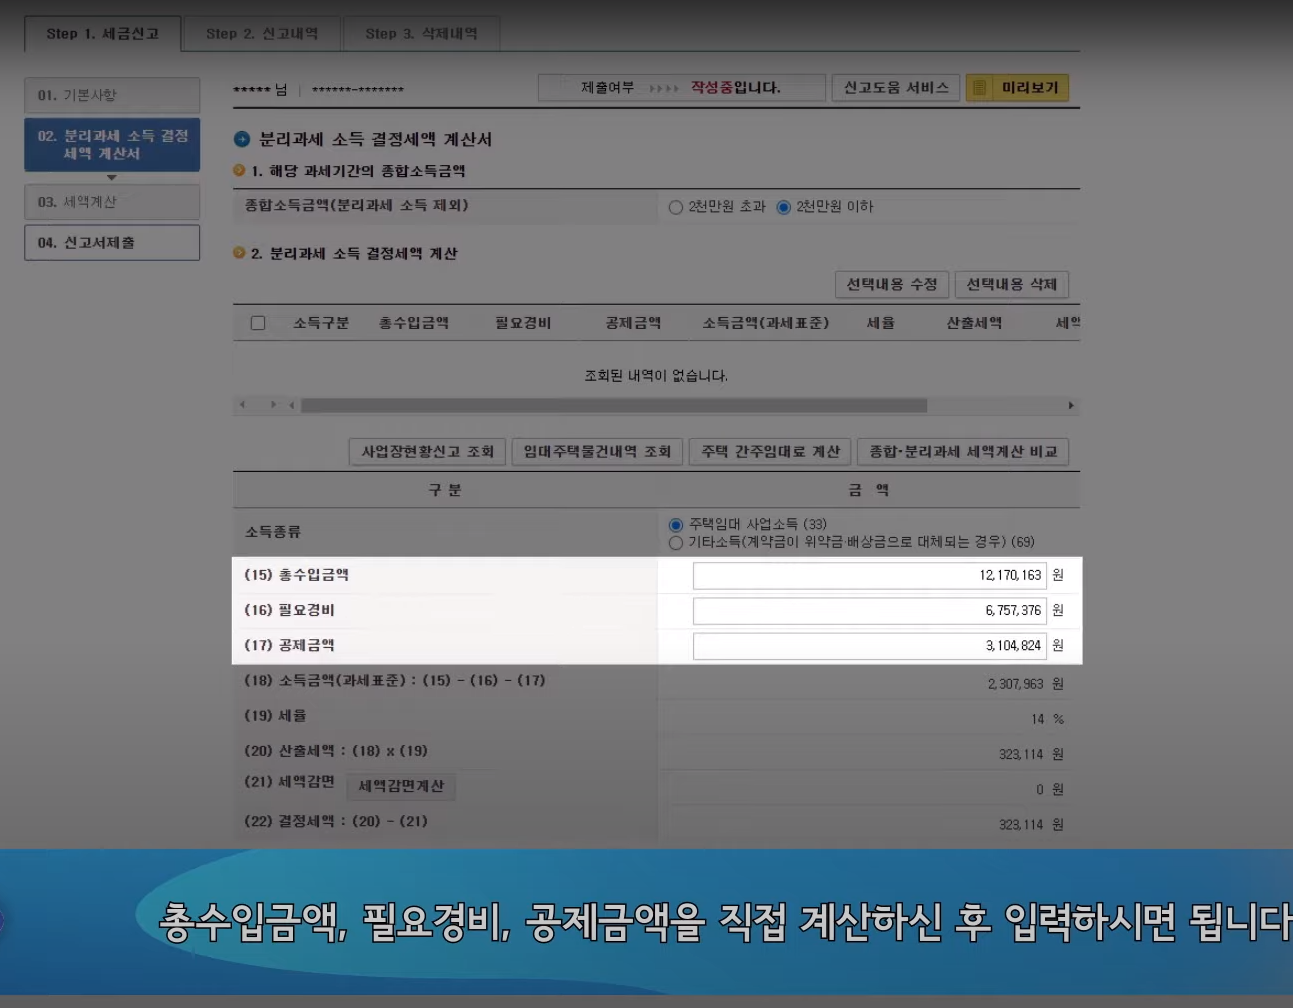Open the Step 3. 삭제내역 tab

click(421, 34)
